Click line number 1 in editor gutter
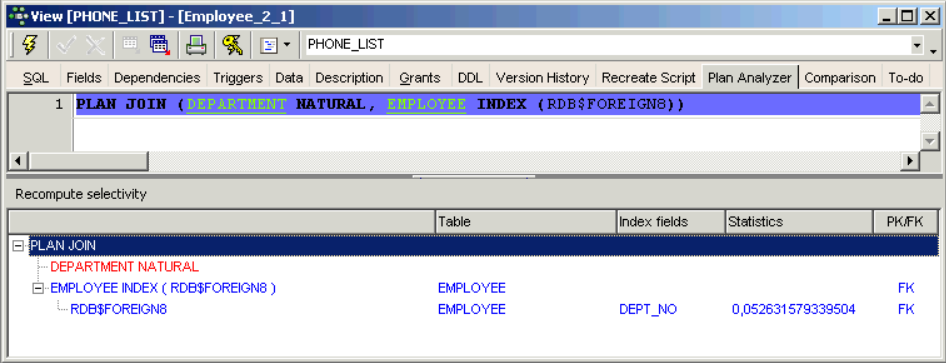 tap(59, 104)
